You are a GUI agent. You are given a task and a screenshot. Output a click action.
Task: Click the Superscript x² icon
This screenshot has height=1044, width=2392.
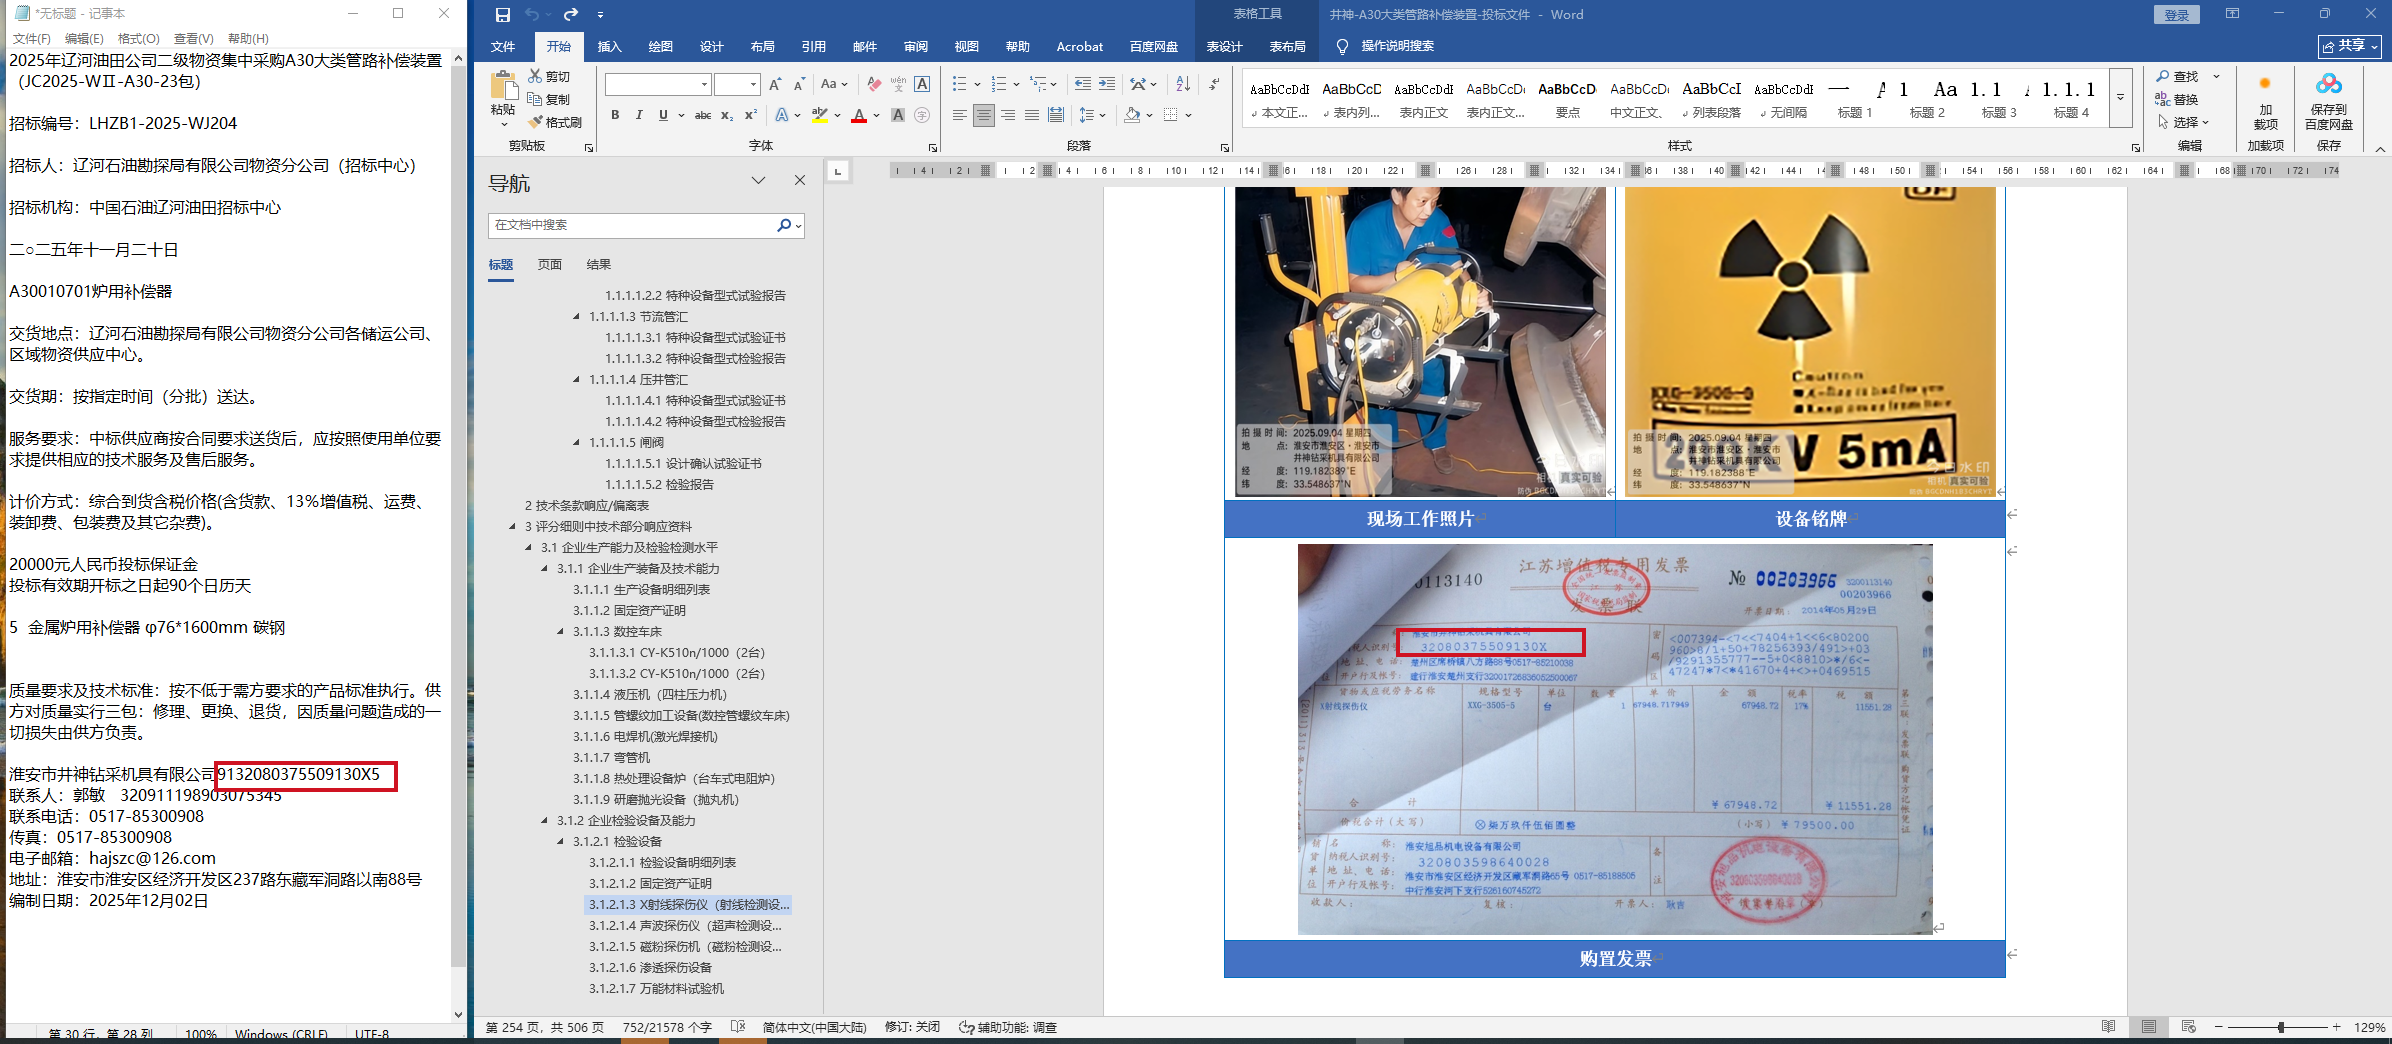[750, 115]
